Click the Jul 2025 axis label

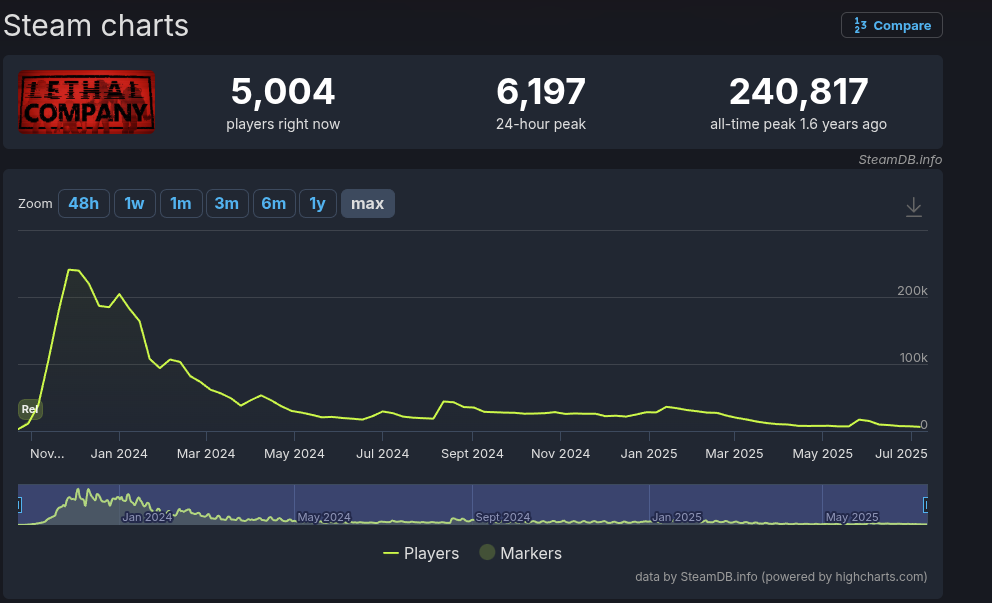click(x=901, y=454)
